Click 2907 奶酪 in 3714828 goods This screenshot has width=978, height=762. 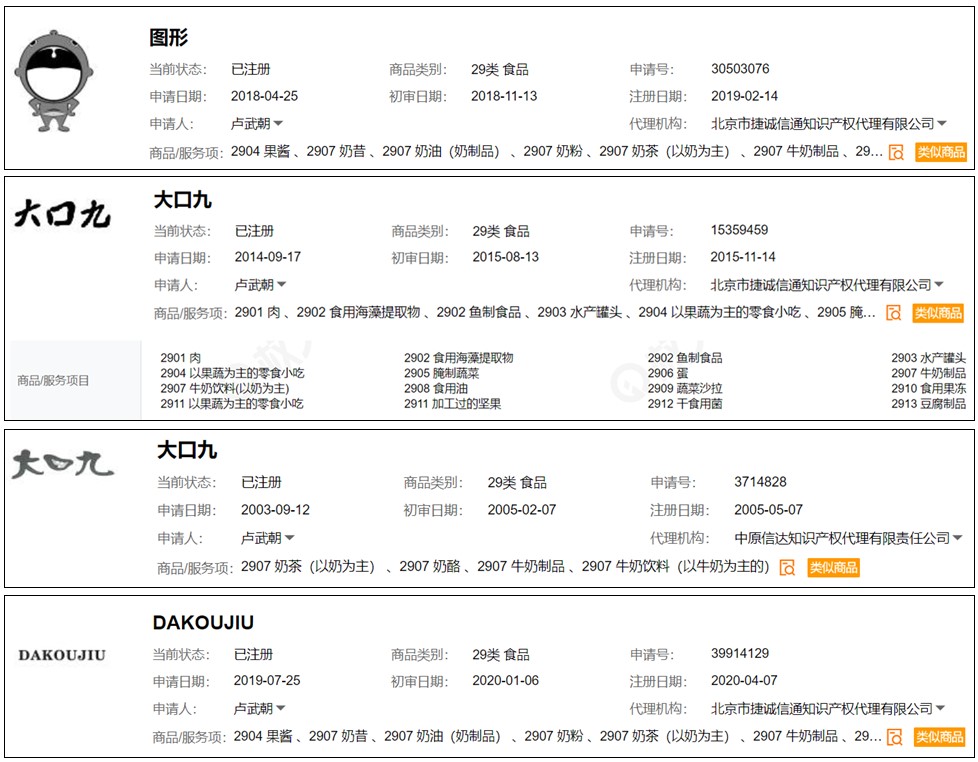point(430,566)
